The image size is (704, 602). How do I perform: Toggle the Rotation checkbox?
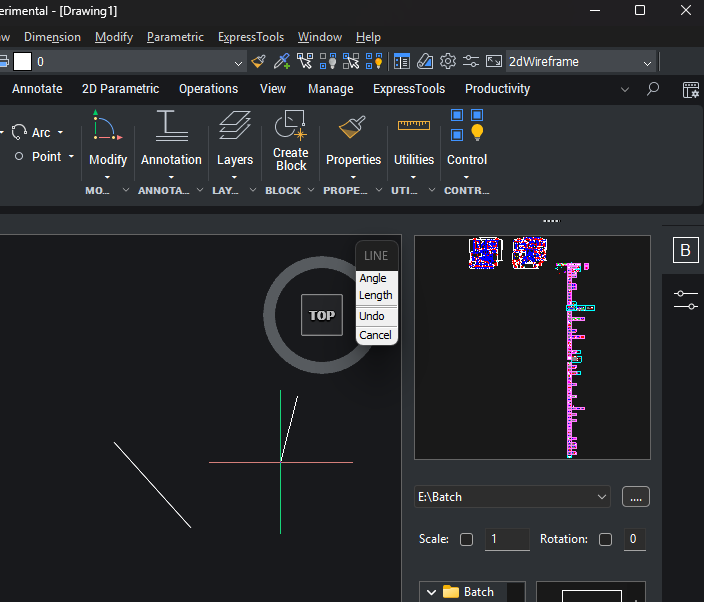pos(605,539)
